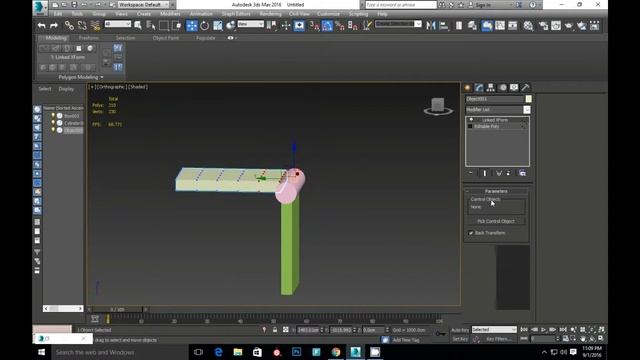The height and width of the screenshot is (360, 640).
Task: Click the Pick Control Object button
Action: pyautogui.click(x=496, y=221)
